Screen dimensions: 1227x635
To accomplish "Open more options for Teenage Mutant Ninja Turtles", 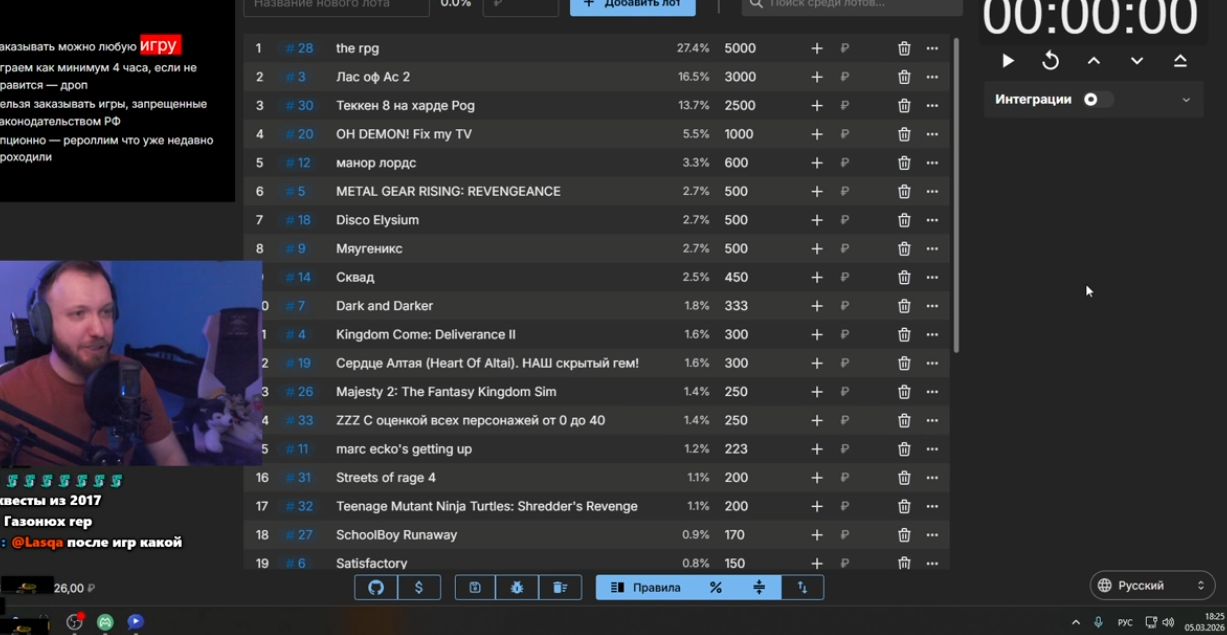I will point(932,506).
